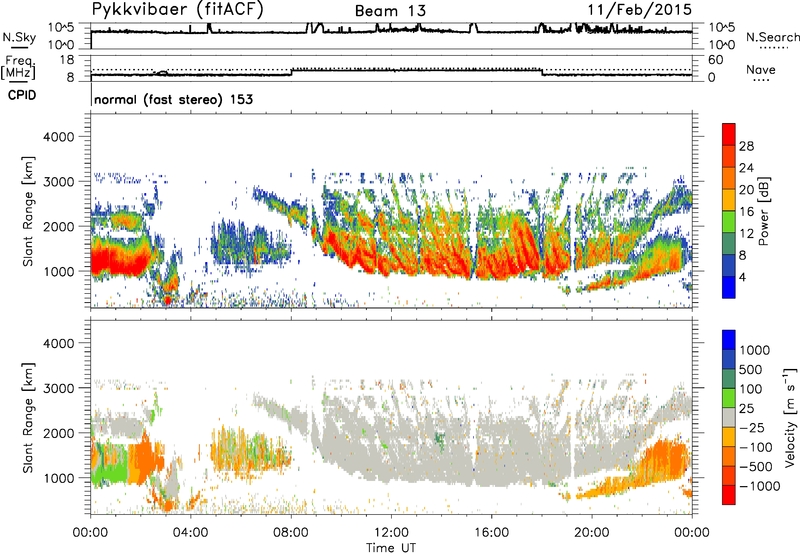The width and height of the screenshot is (800, 554).
Task: Click the power scale value "4"
Action: tap(743, 278)
